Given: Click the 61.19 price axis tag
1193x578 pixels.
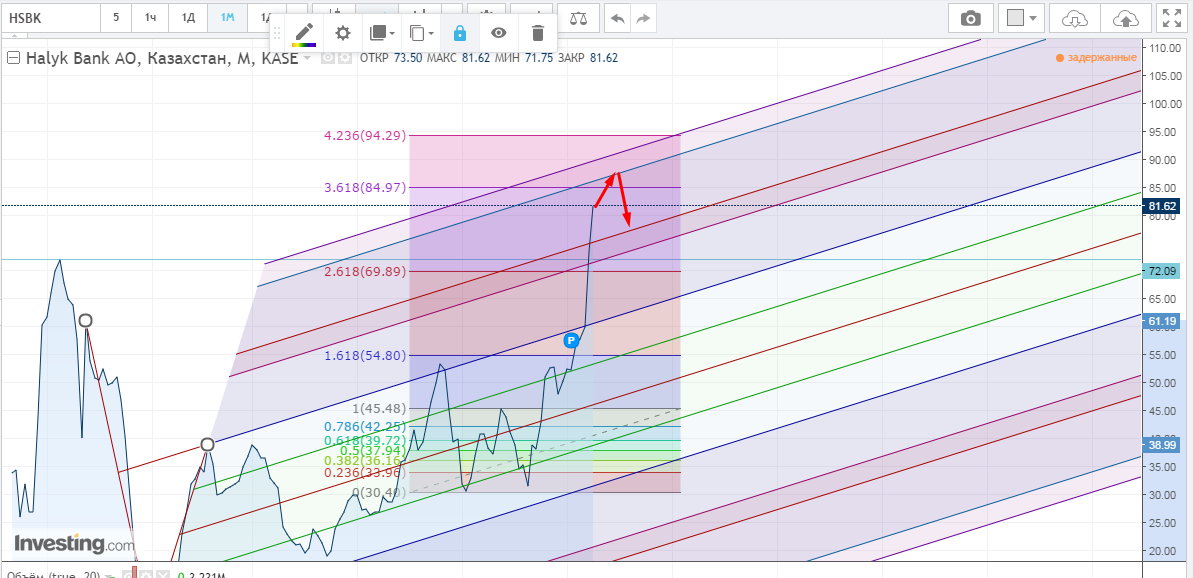Looking at the screenshot, I should [x=1161, y=322].
